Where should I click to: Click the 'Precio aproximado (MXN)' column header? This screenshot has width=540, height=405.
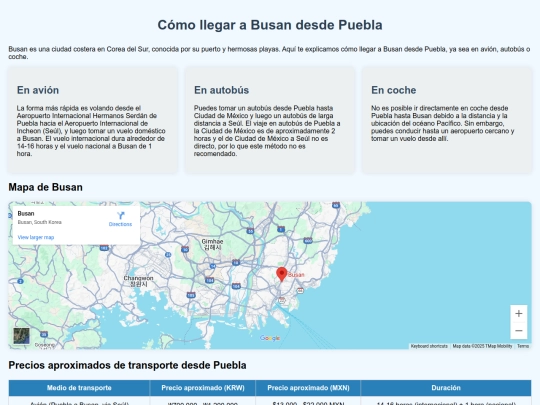coord(308,388)
